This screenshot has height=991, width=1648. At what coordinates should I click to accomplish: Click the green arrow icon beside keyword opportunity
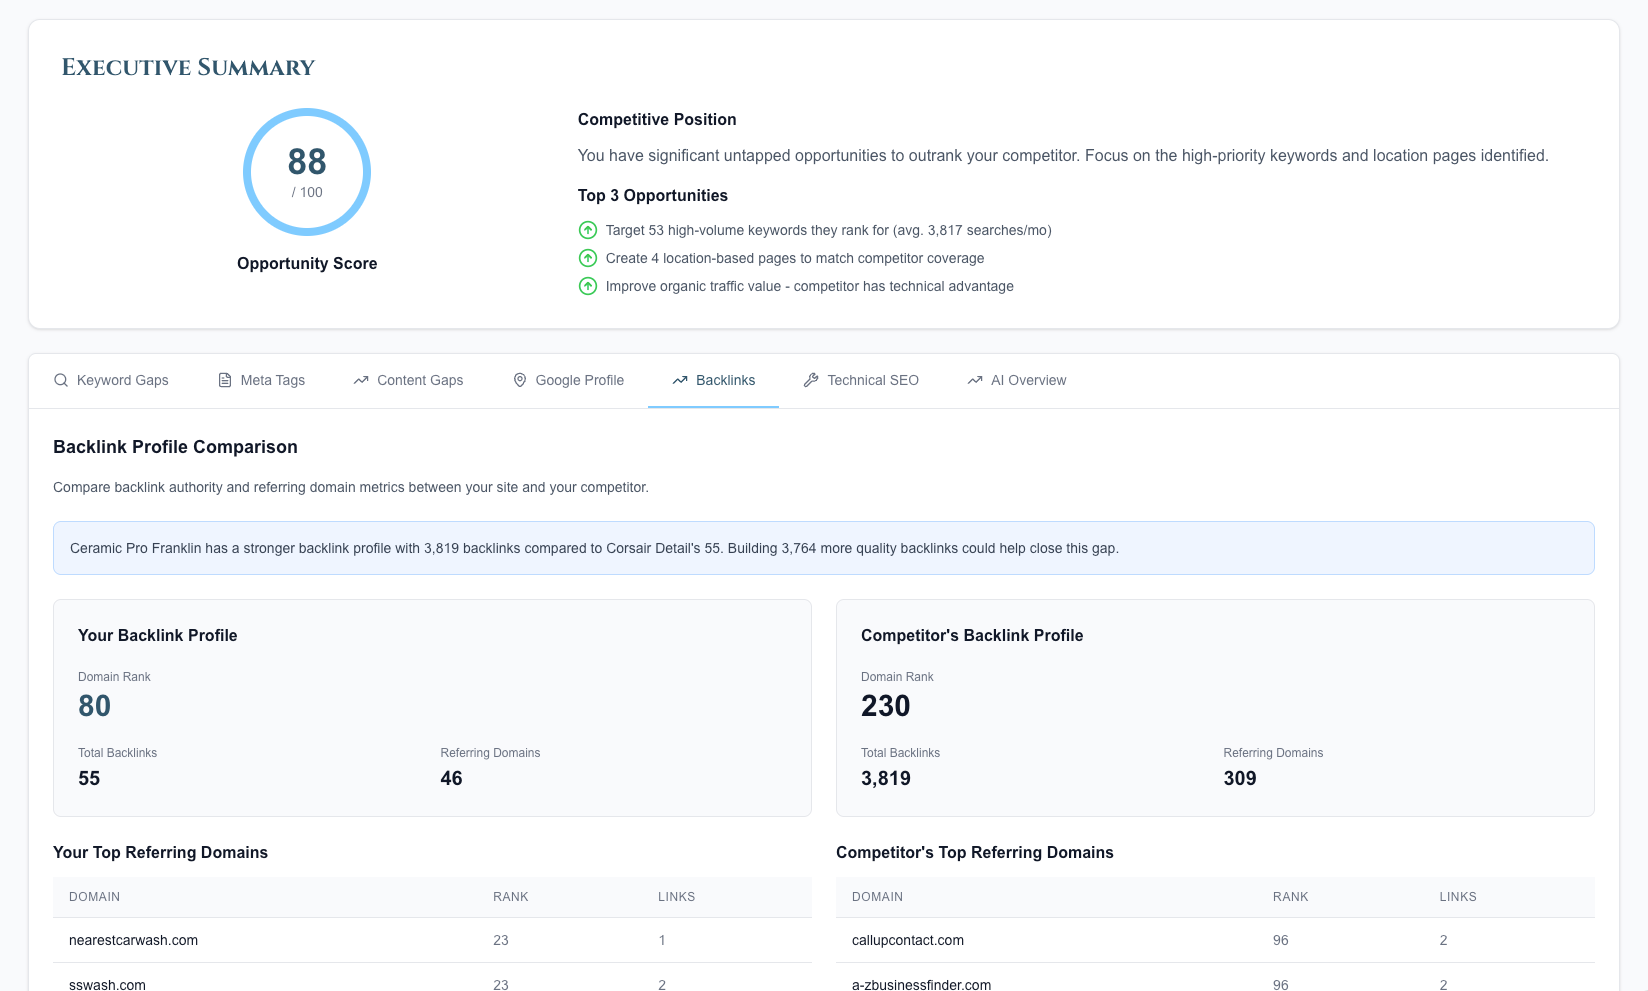(x=588, y=230)
